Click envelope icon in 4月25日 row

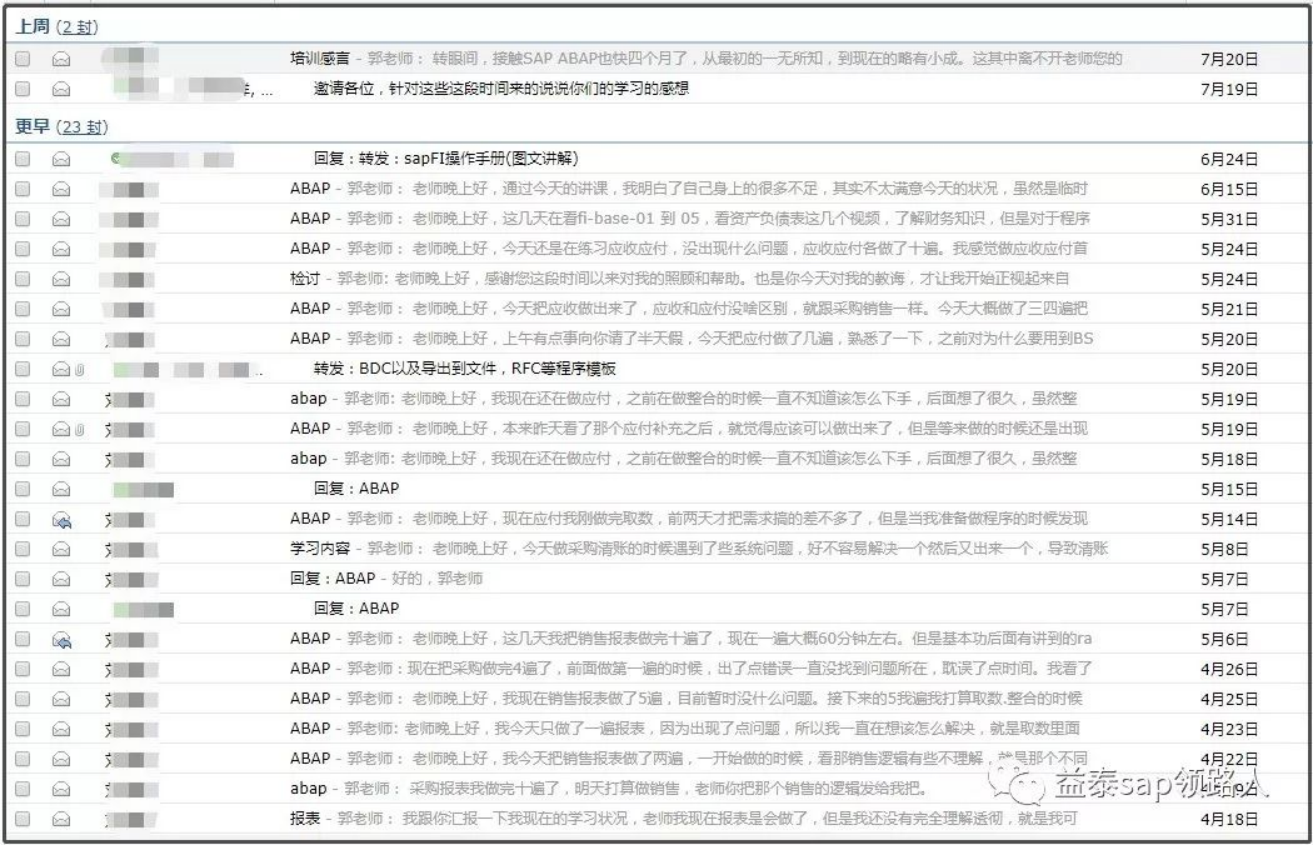click(61, 699)
